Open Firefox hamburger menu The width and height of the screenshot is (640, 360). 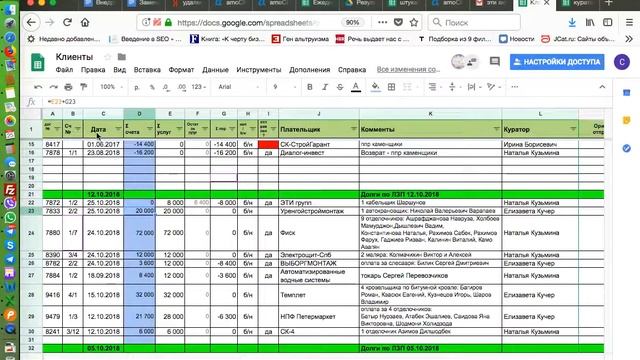tap(629, 22)
